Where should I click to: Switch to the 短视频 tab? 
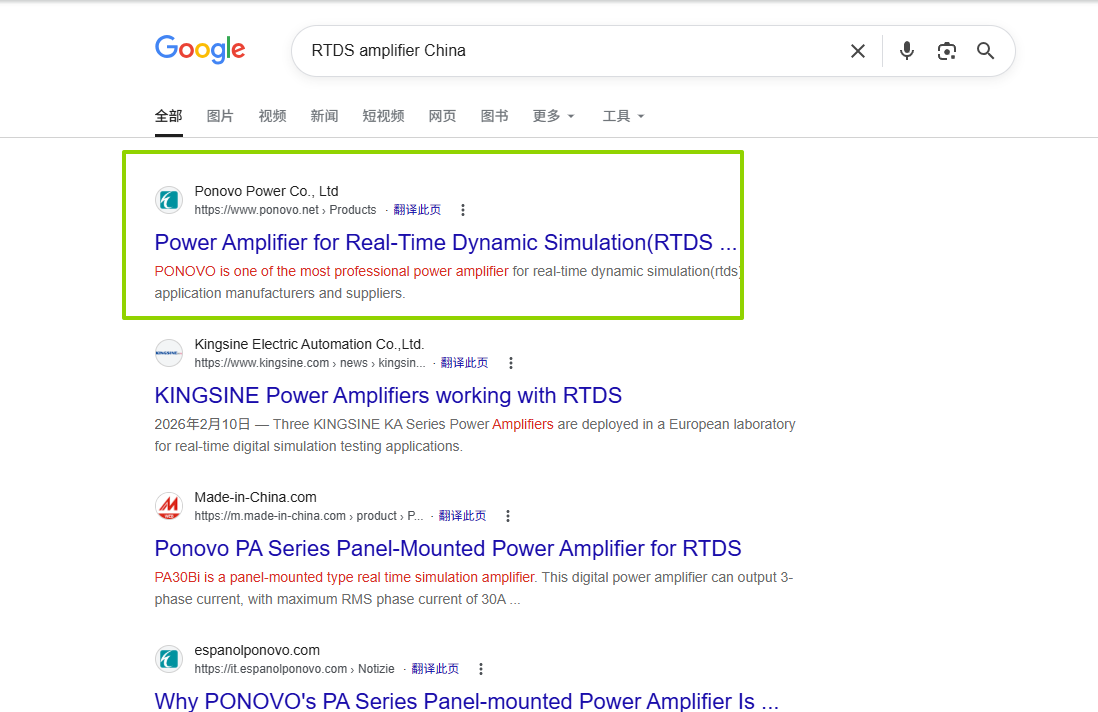click(x=383, y=116)
